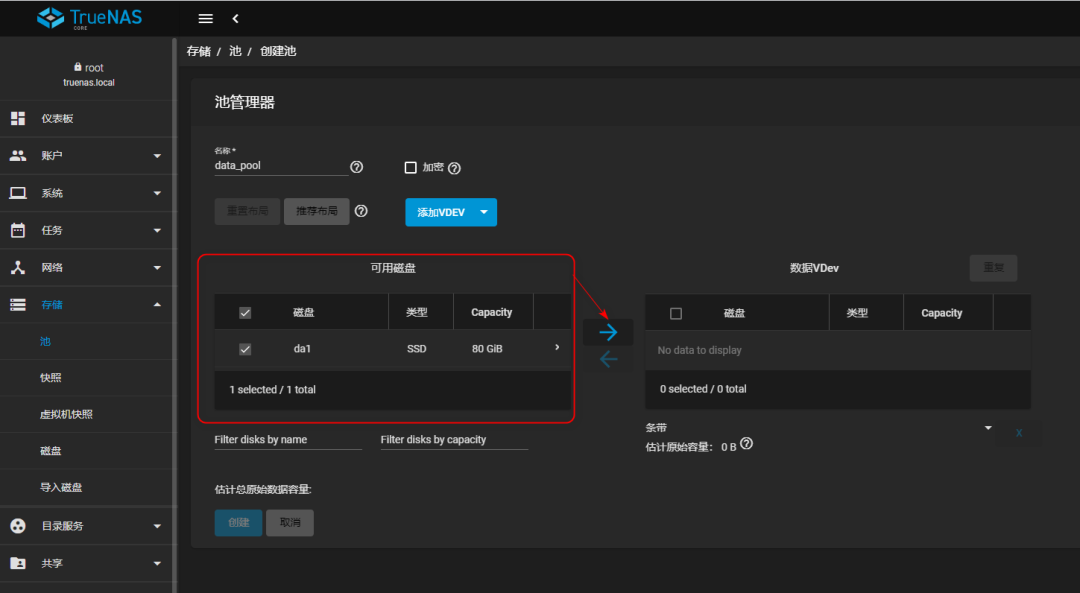The image size is (1080, 593).
Task: Enable the 加密 encryption checkbox
Action: (x=410, y=167)
